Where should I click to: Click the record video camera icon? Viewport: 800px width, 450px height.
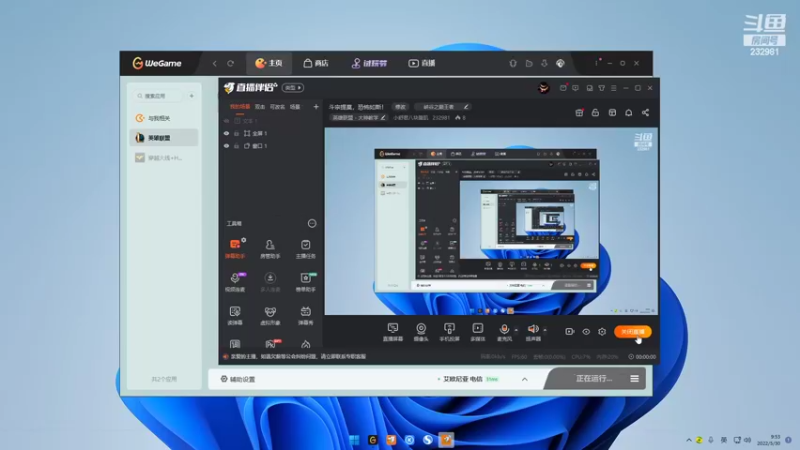[569, 332]
